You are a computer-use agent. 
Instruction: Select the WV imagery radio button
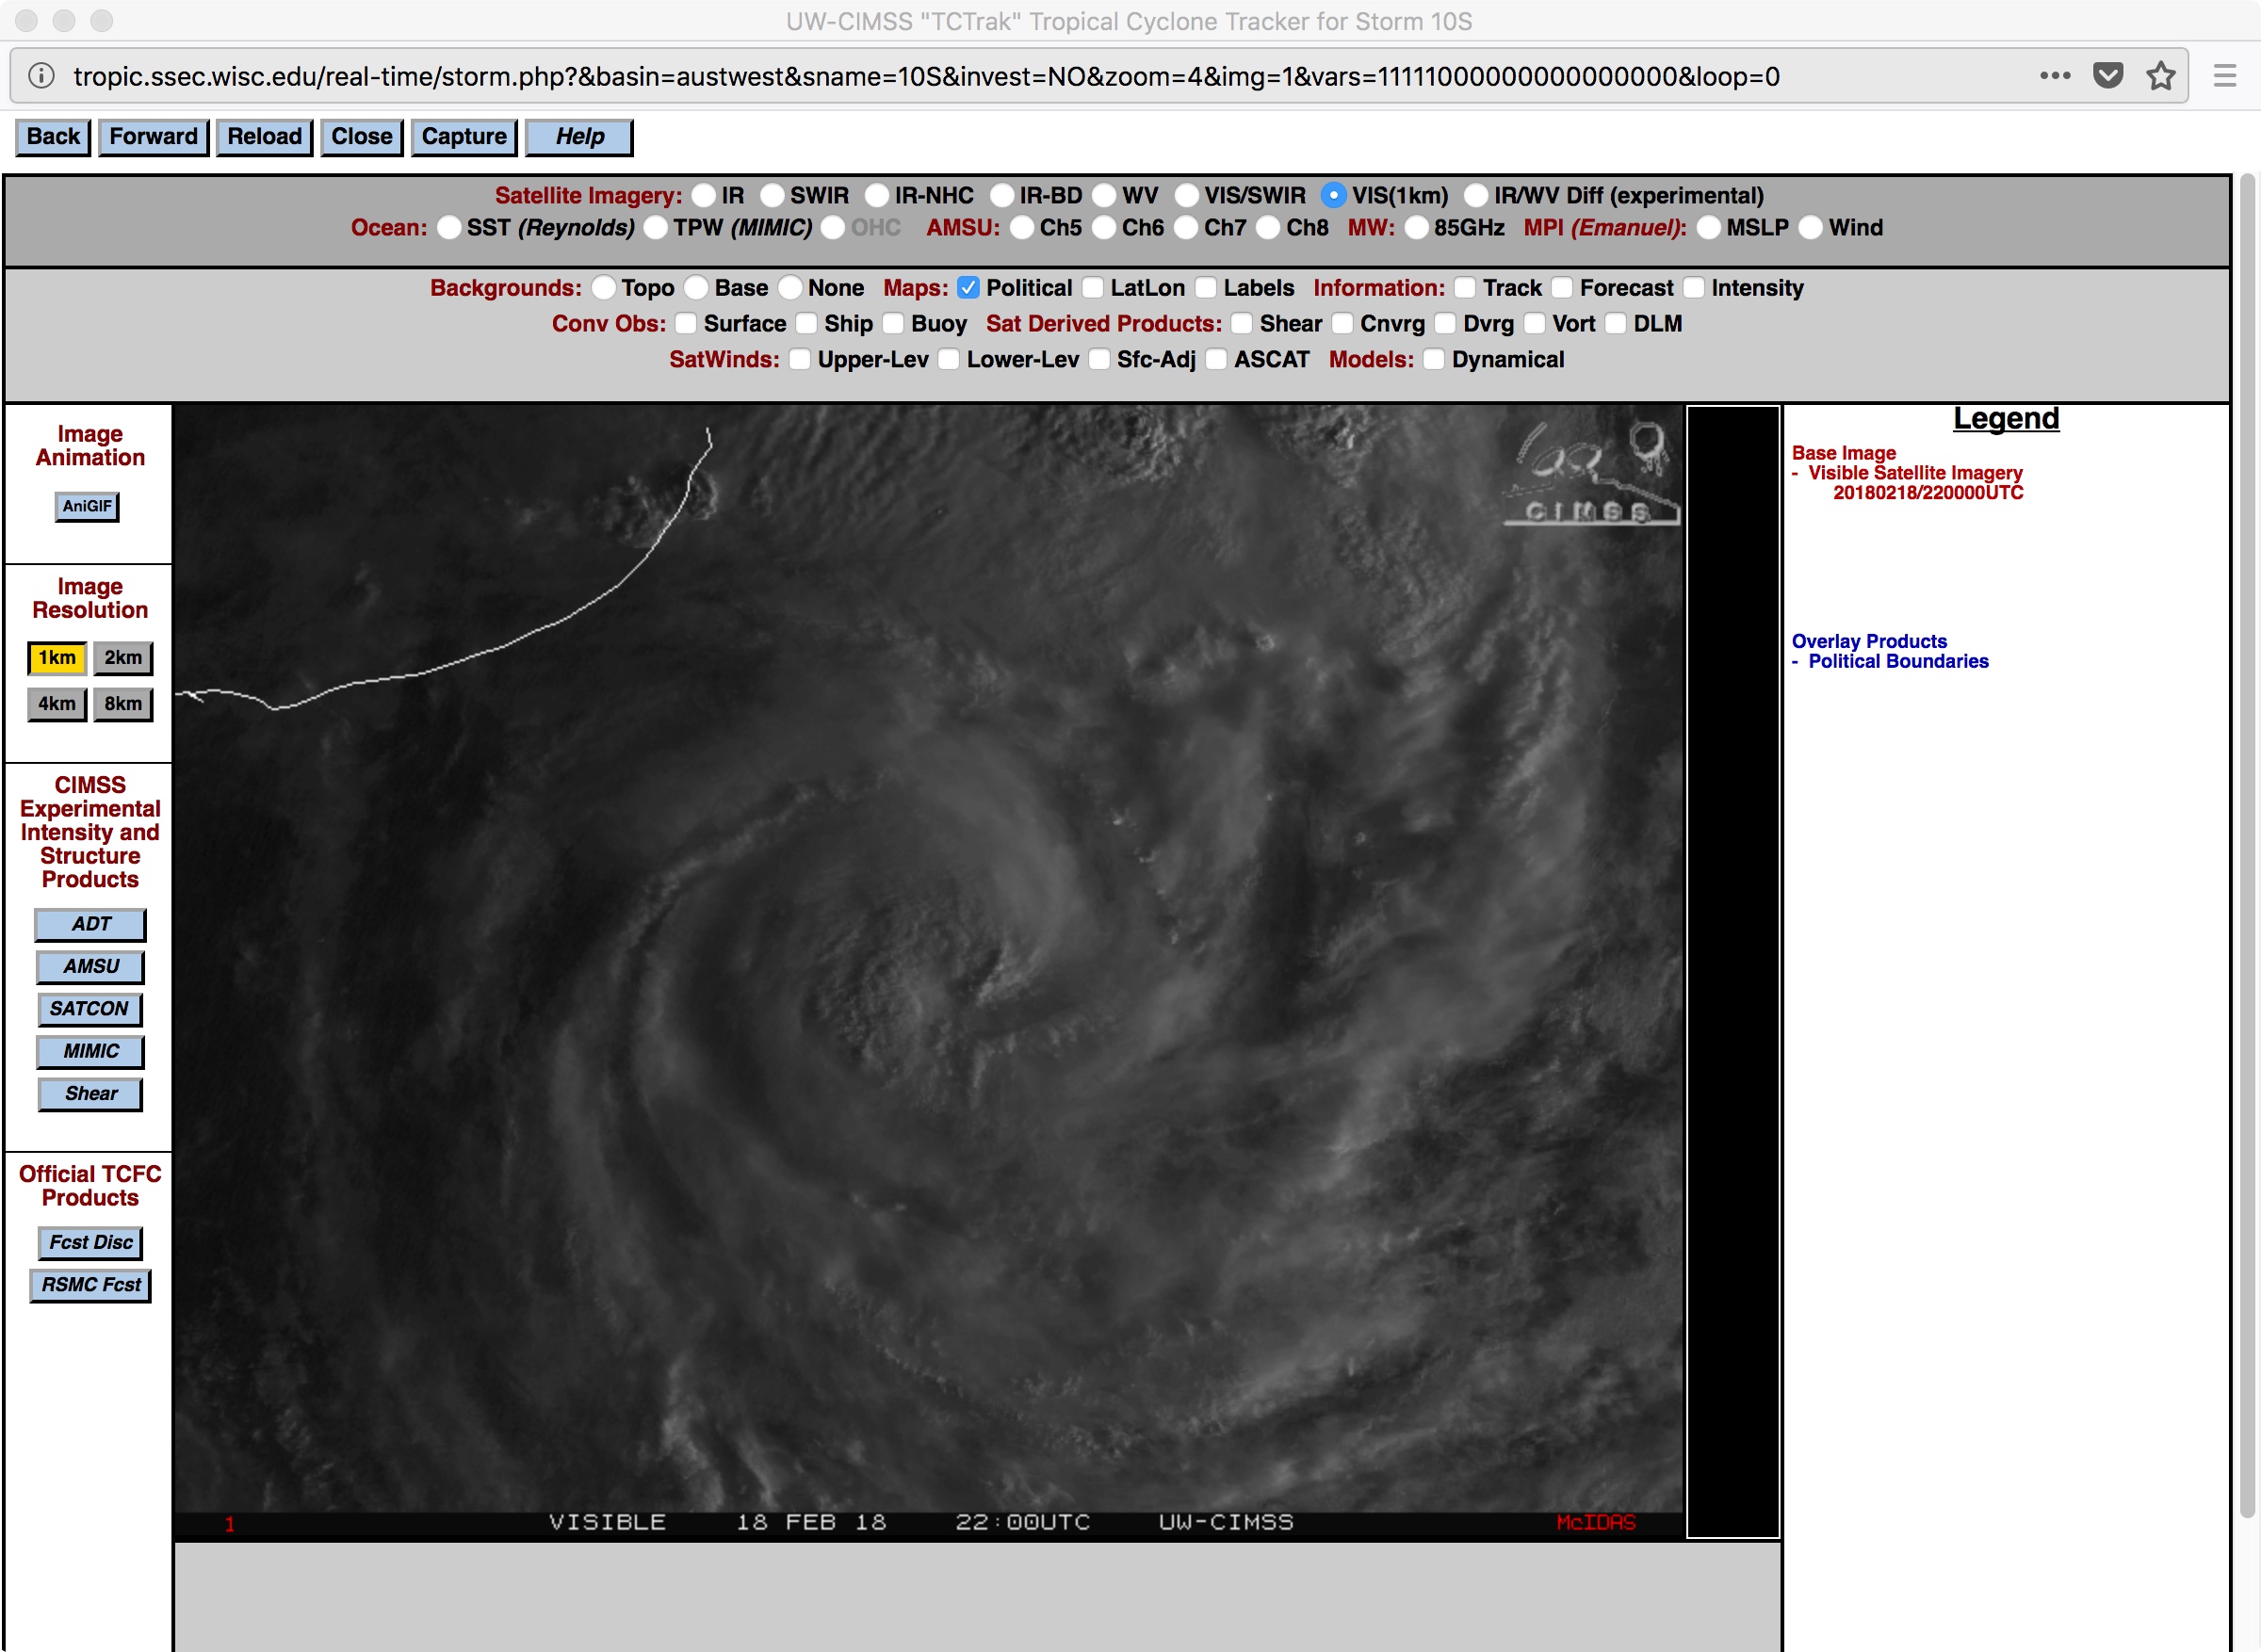point(1104,196)
